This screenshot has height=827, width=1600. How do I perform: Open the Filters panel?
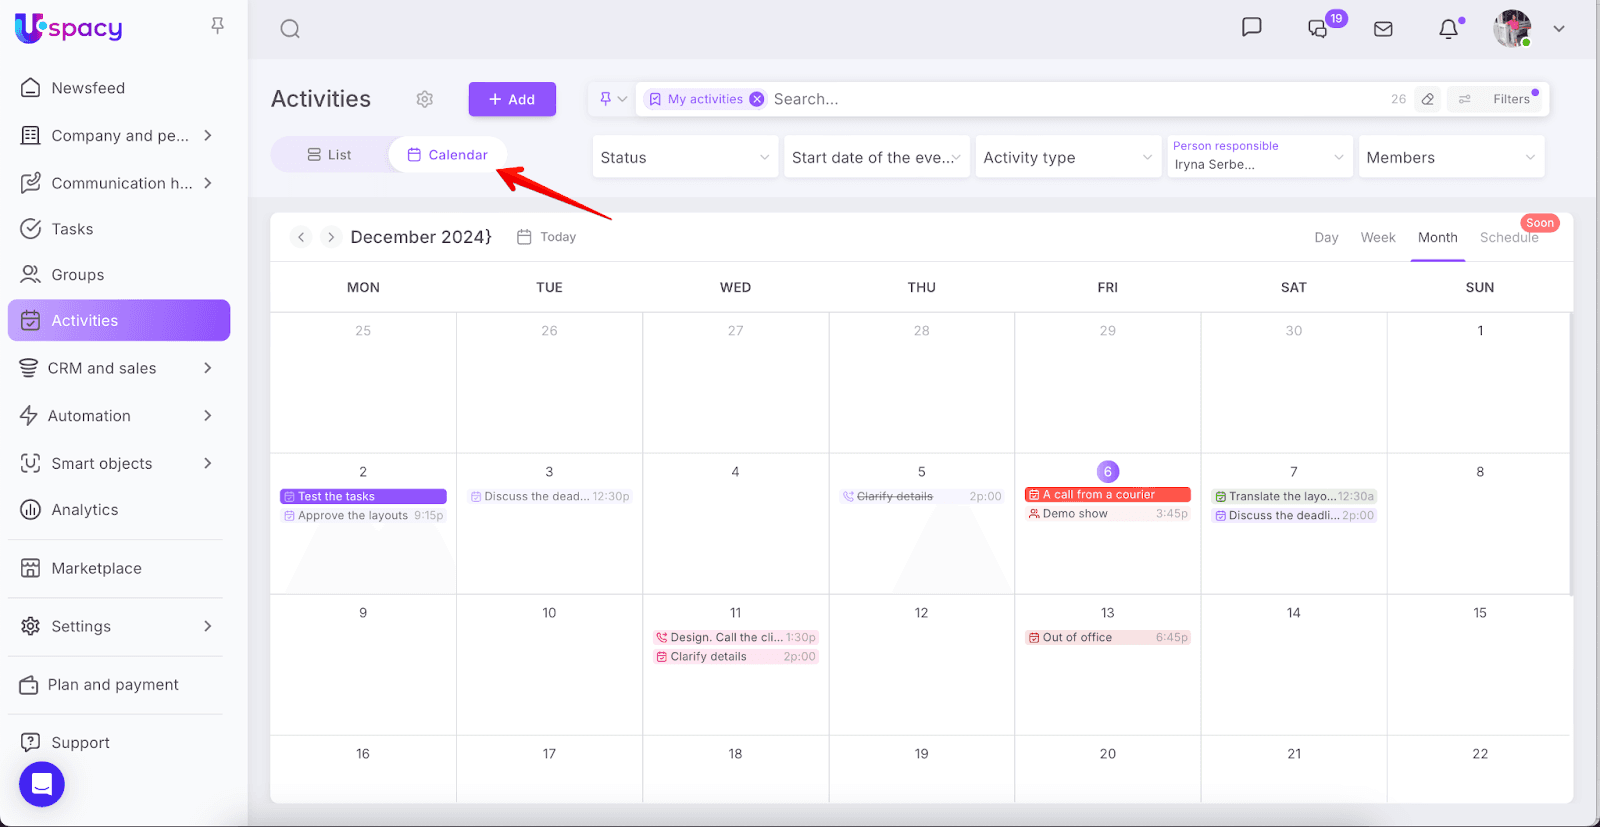(1497, 99)
